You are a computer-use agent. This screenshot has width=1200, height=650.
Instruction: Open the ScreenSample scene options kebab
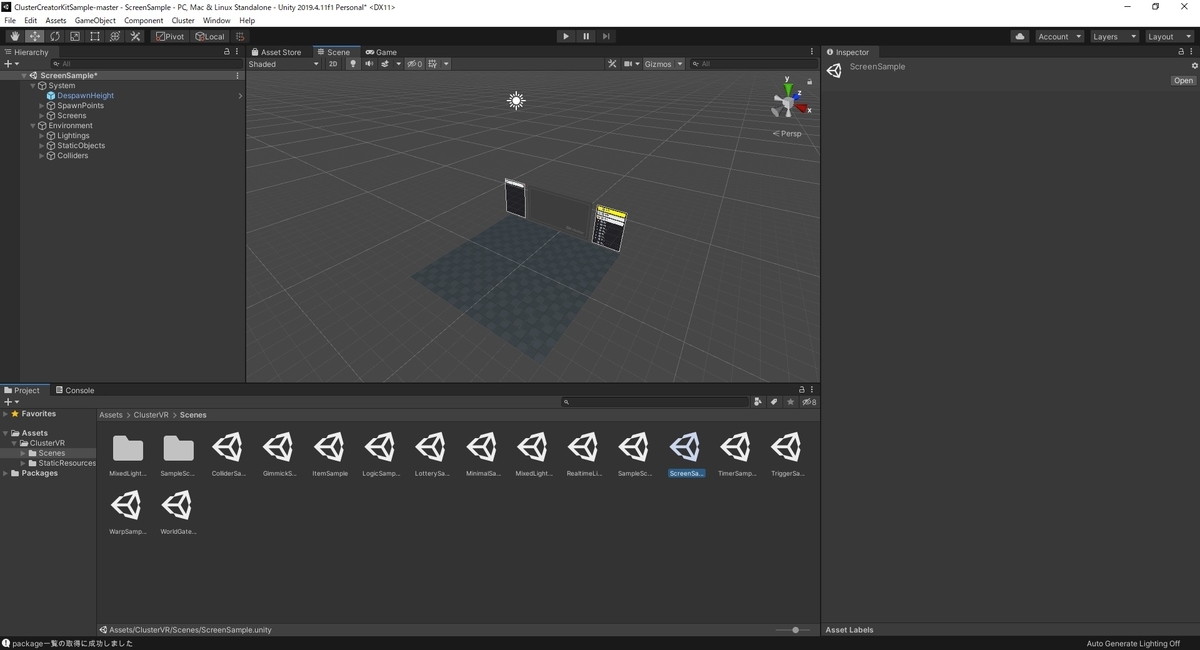[237, 75]
